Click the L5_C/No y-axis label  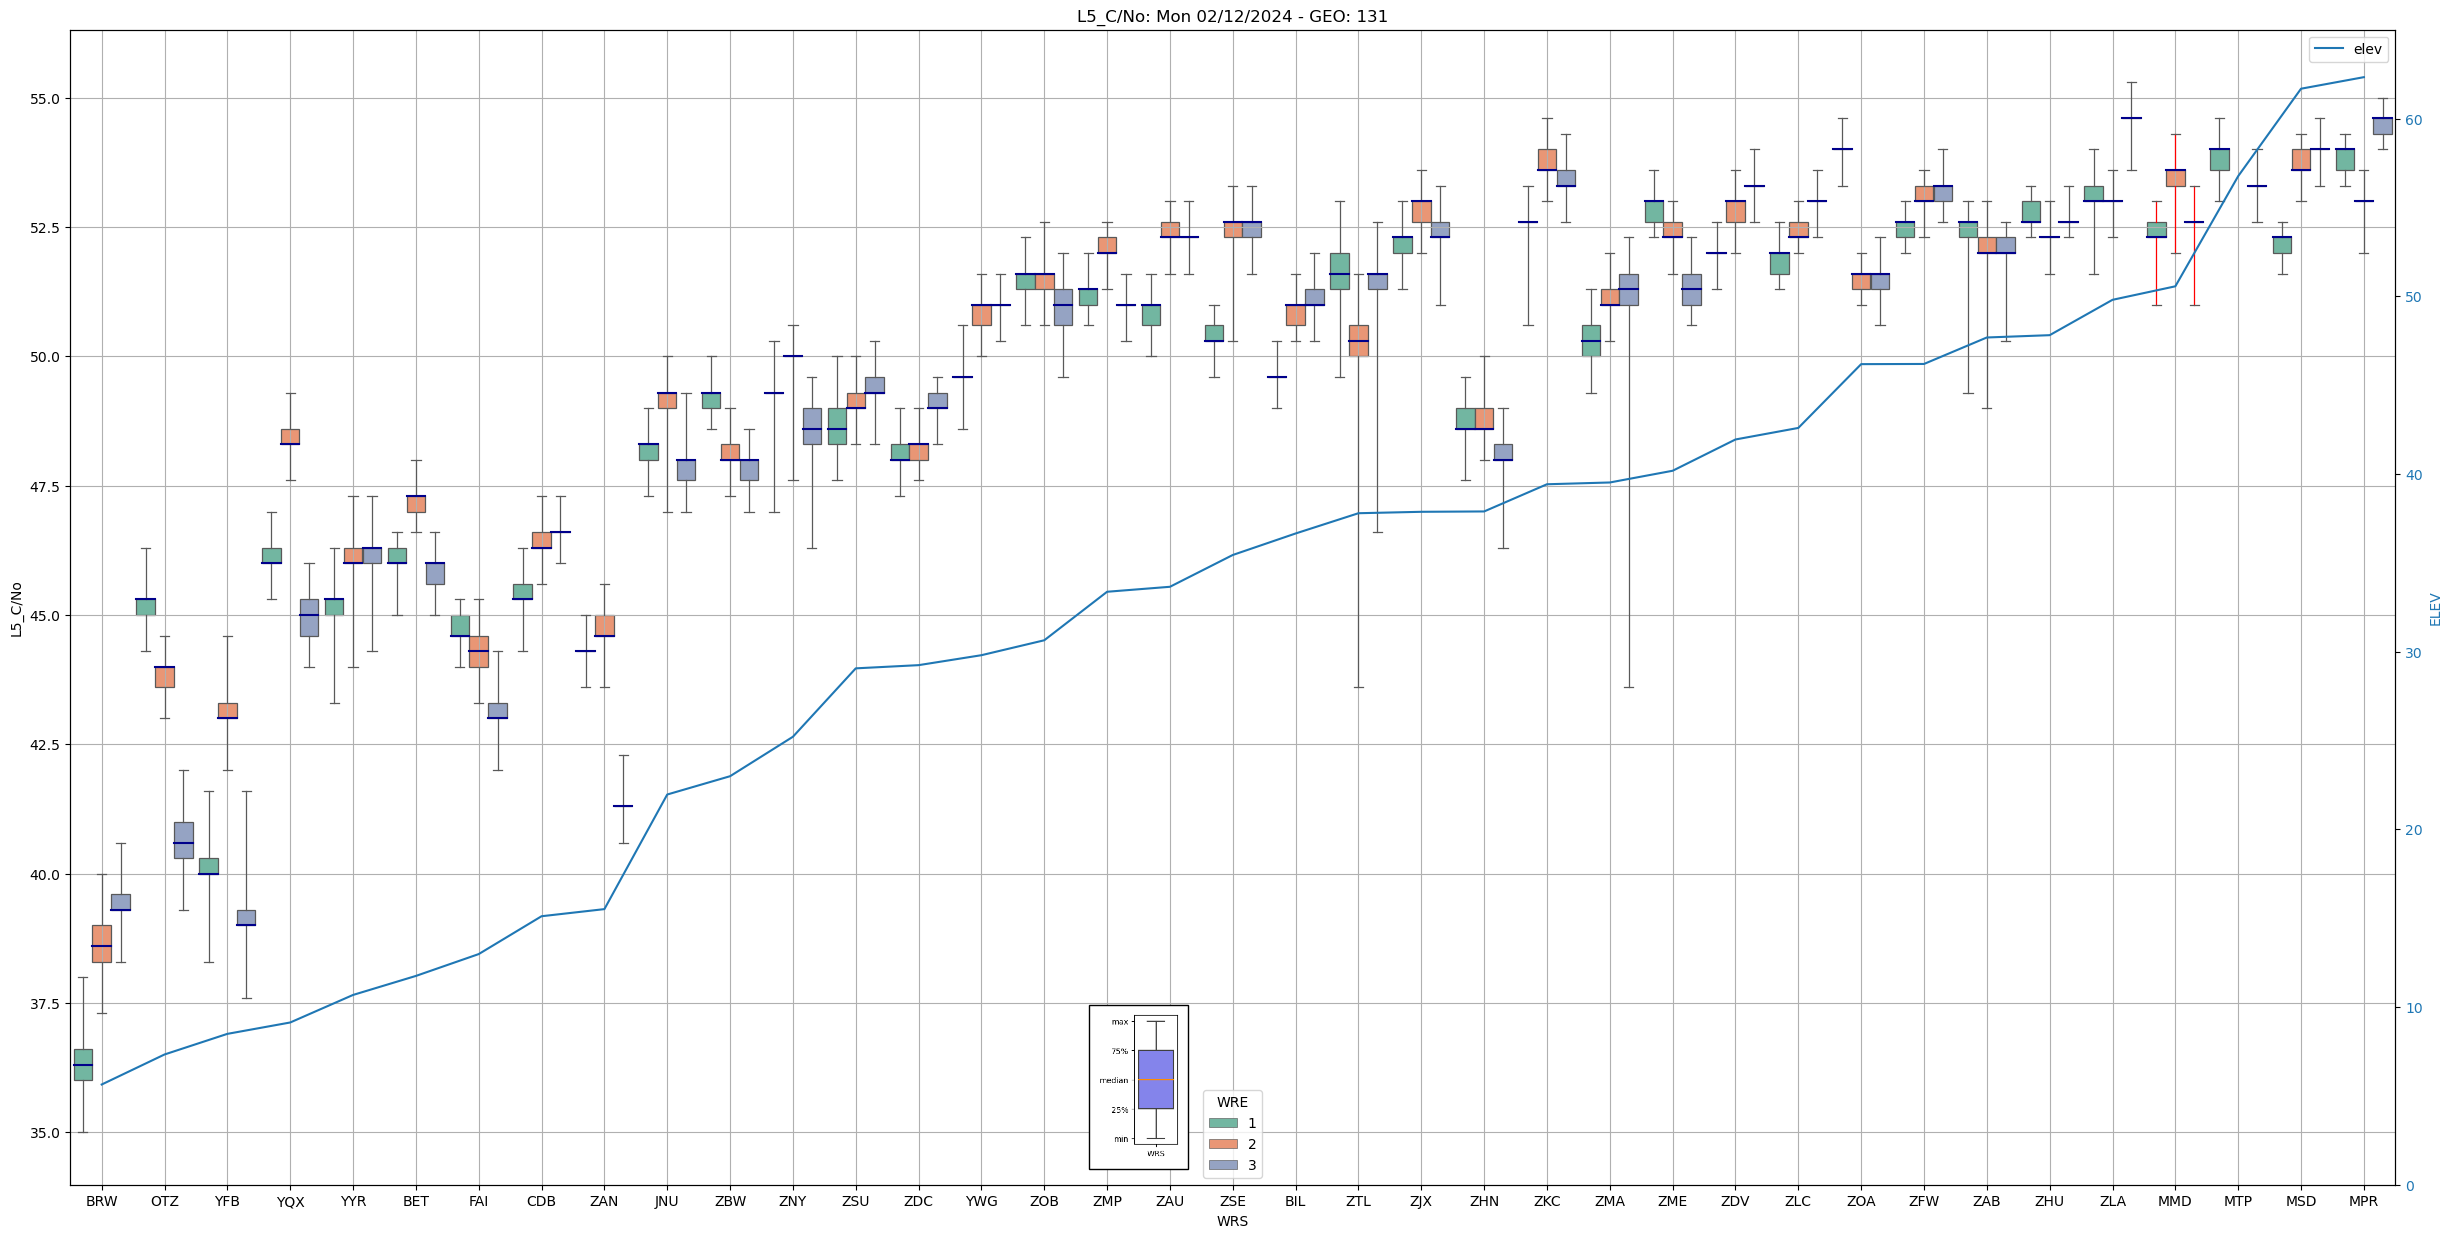click(16, 609)
